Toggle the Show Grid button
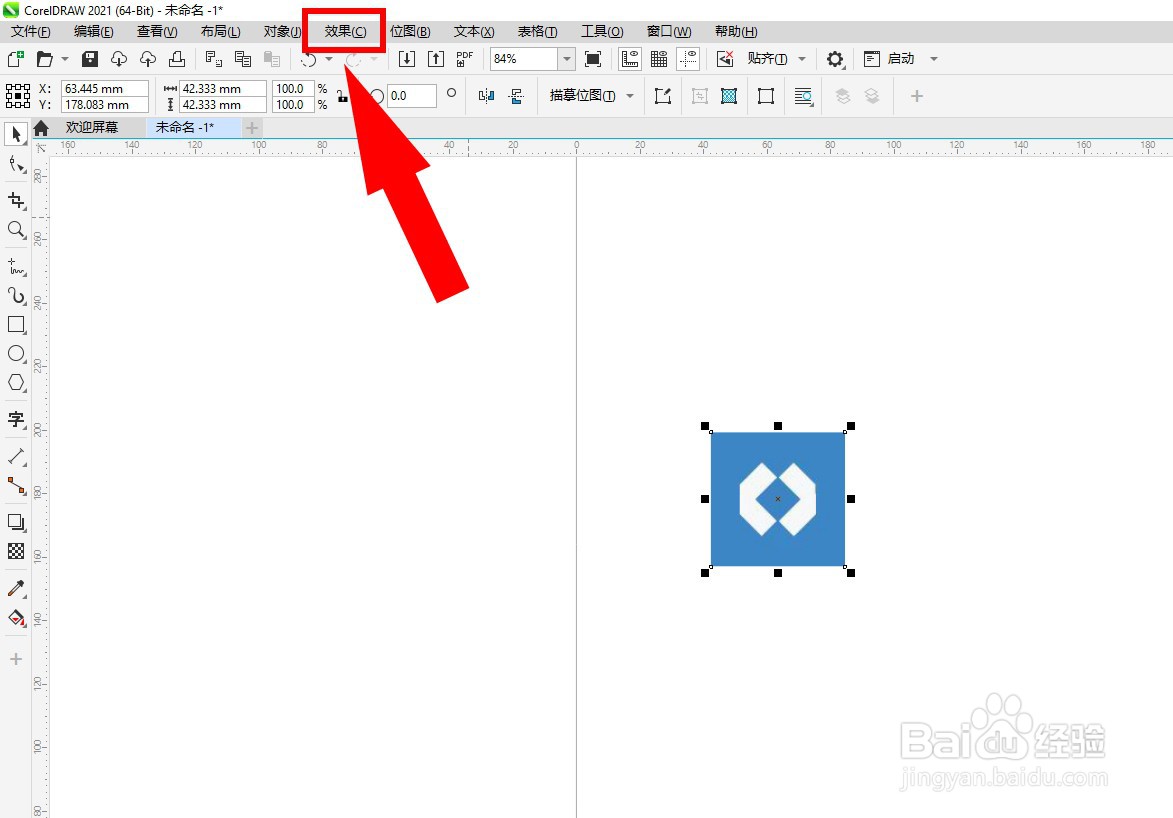 (659, 59)
